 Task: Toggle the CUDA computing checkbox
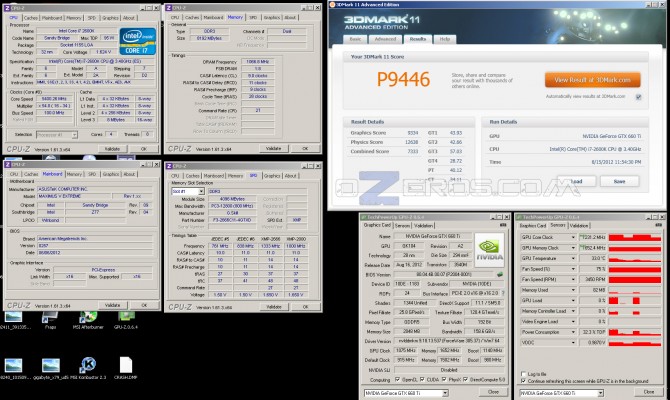[x=422, y=379]
